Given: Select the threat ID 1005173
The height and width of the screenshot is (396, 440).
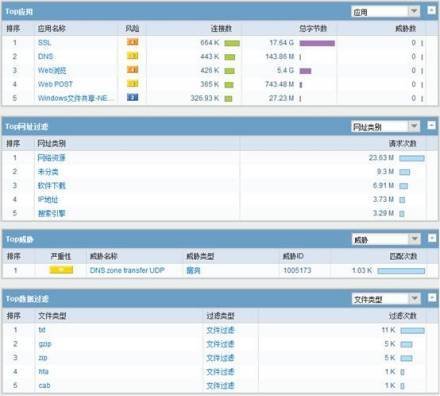Looking at the screenshot, I should coord(297,270).
